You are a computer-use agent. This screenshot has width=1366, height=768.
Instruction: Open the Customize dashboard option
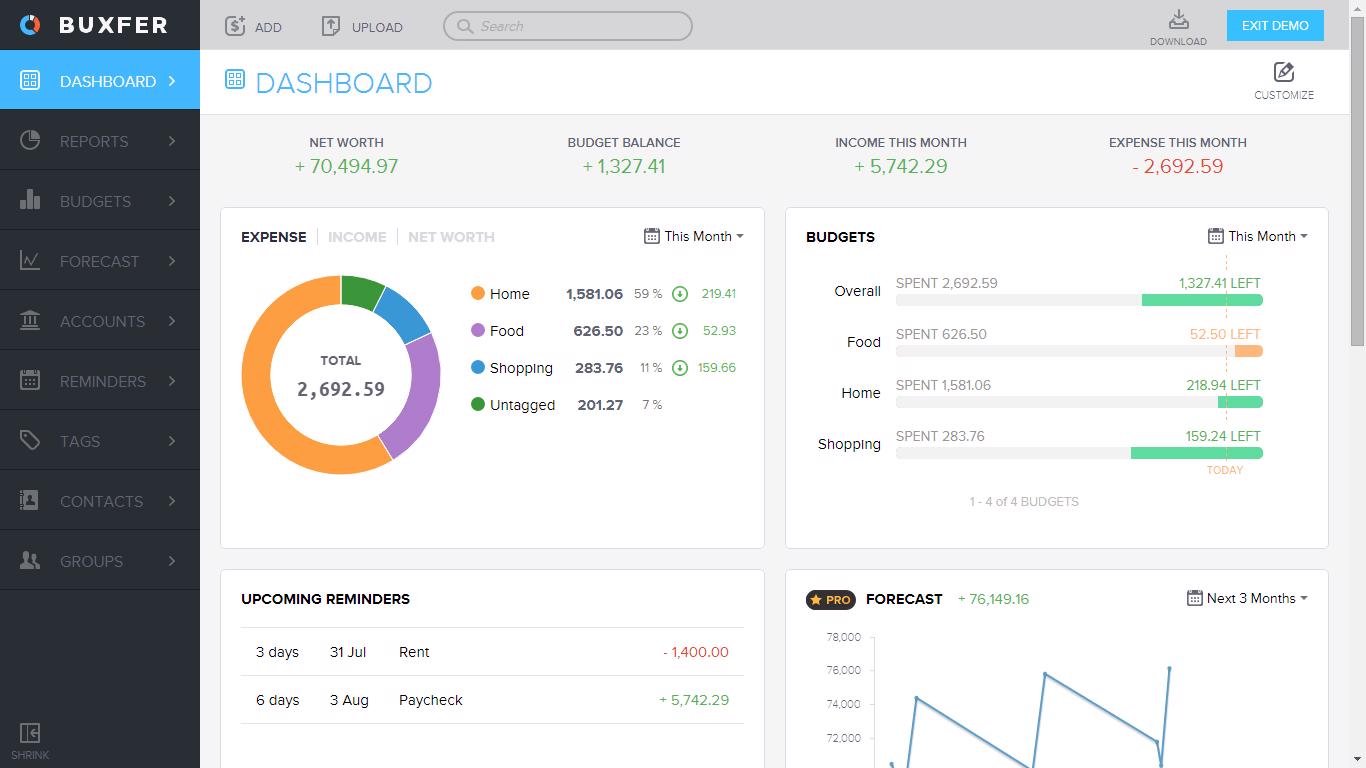click(x=1283, y=79)
